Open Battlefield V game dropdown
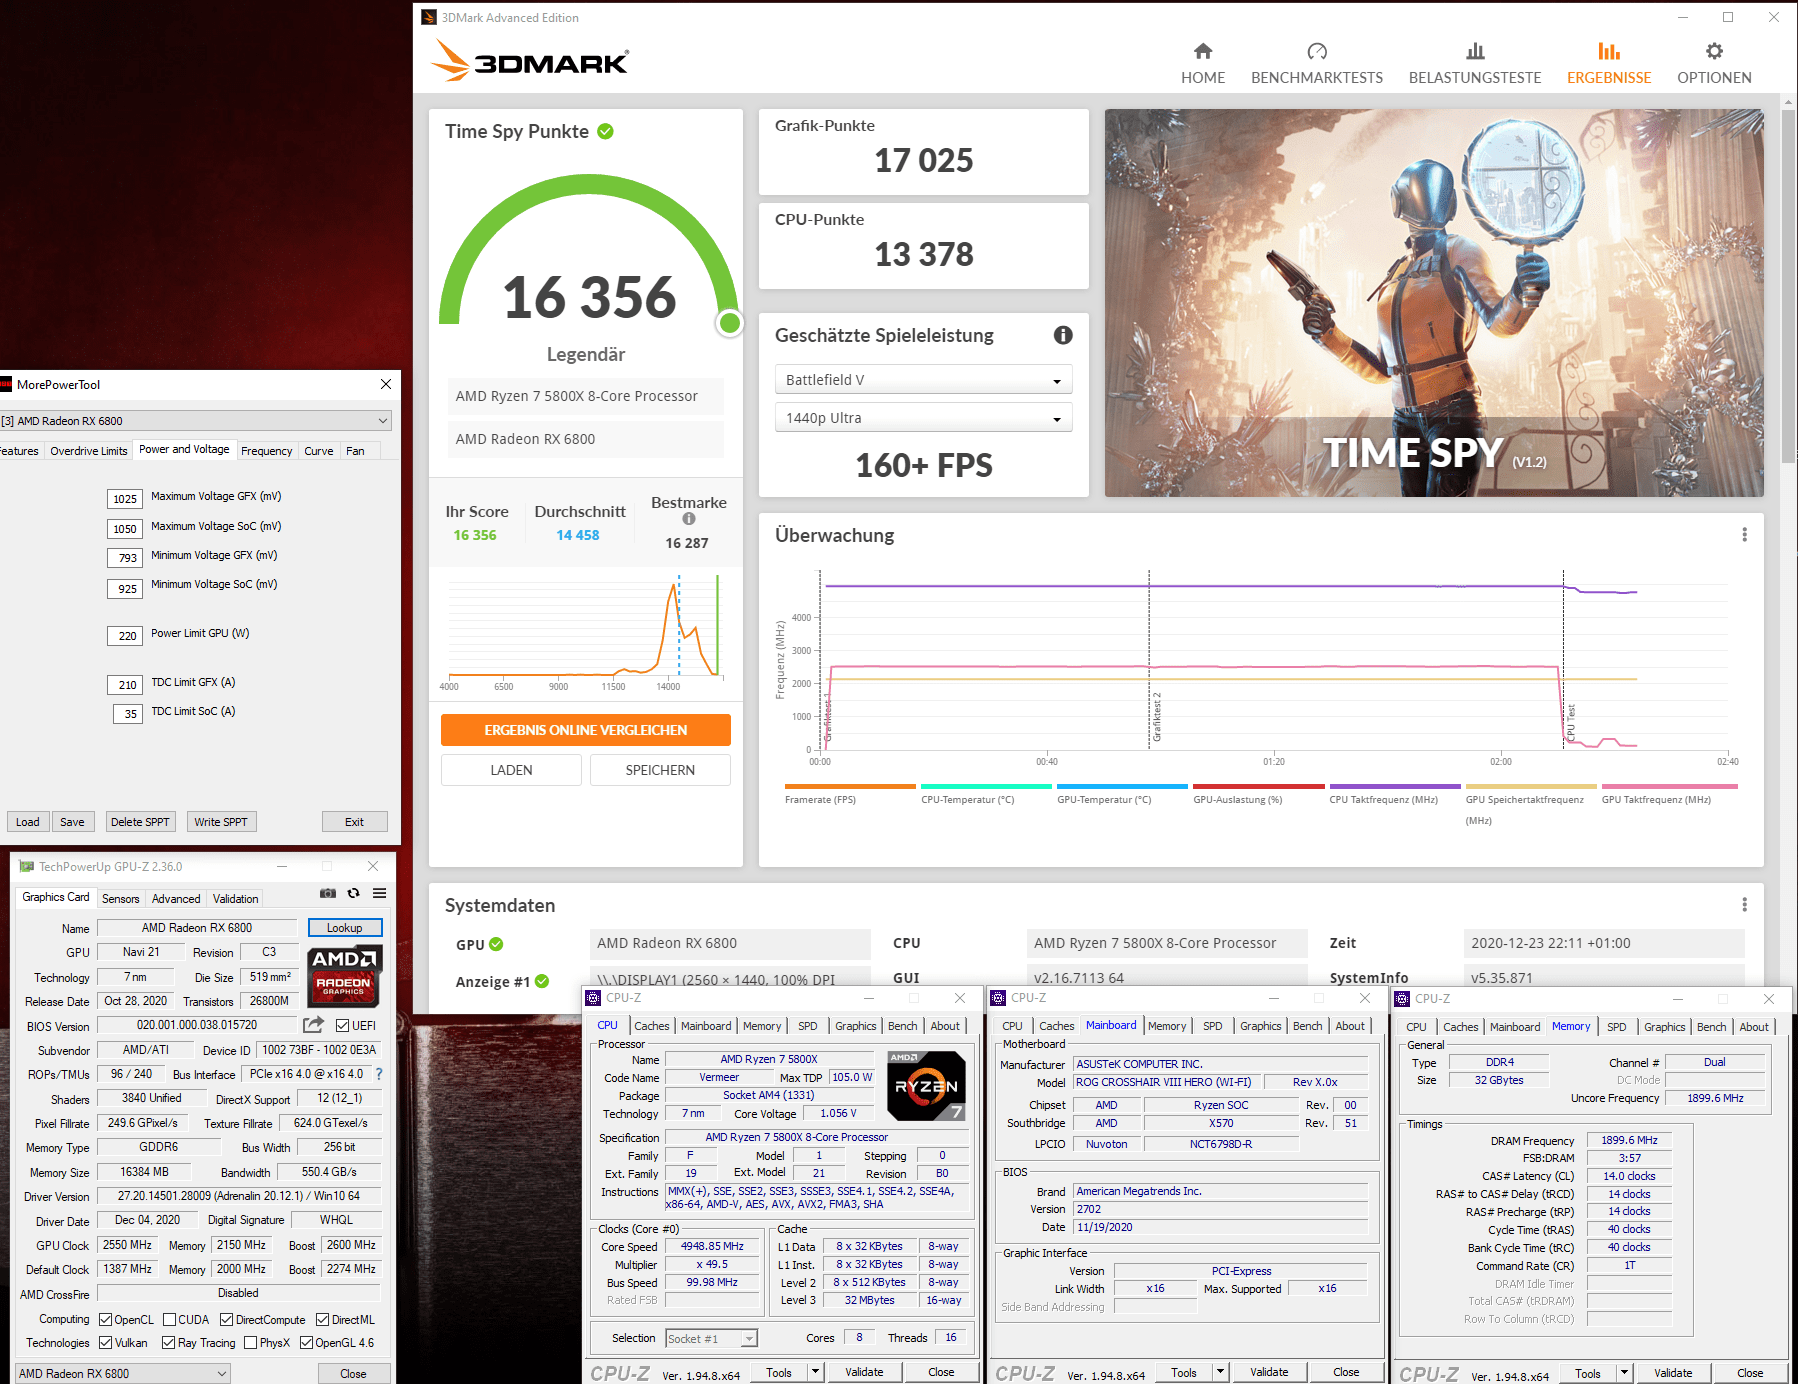1798x1384 pixels. point(923,380)
